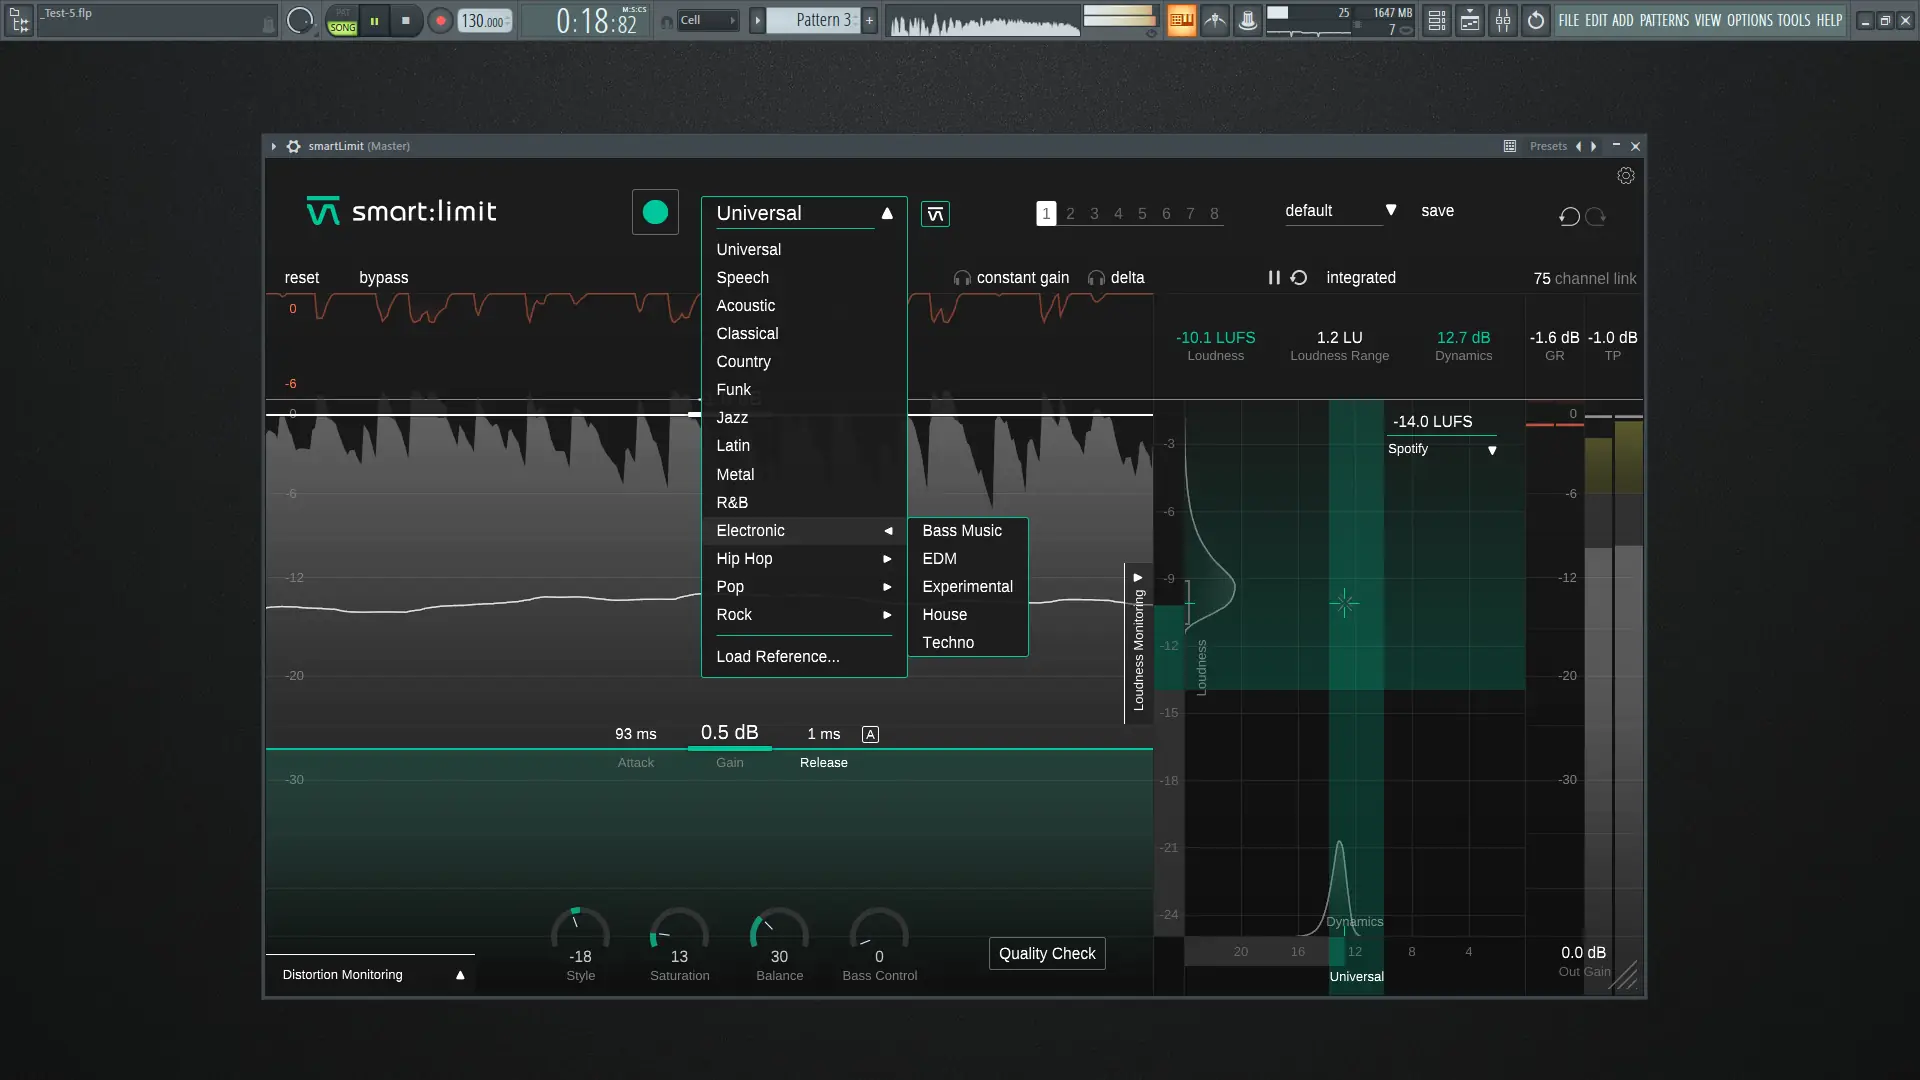Image resolution: width=1920 pixels, height=1080 pixels.
Task: Stop playback in FL Studio transport
Action: (405, 20)
